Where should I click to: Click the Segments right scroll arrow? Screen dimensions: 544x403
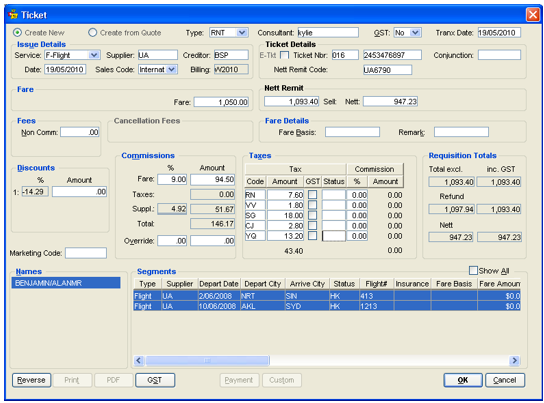tap(515, 360)
